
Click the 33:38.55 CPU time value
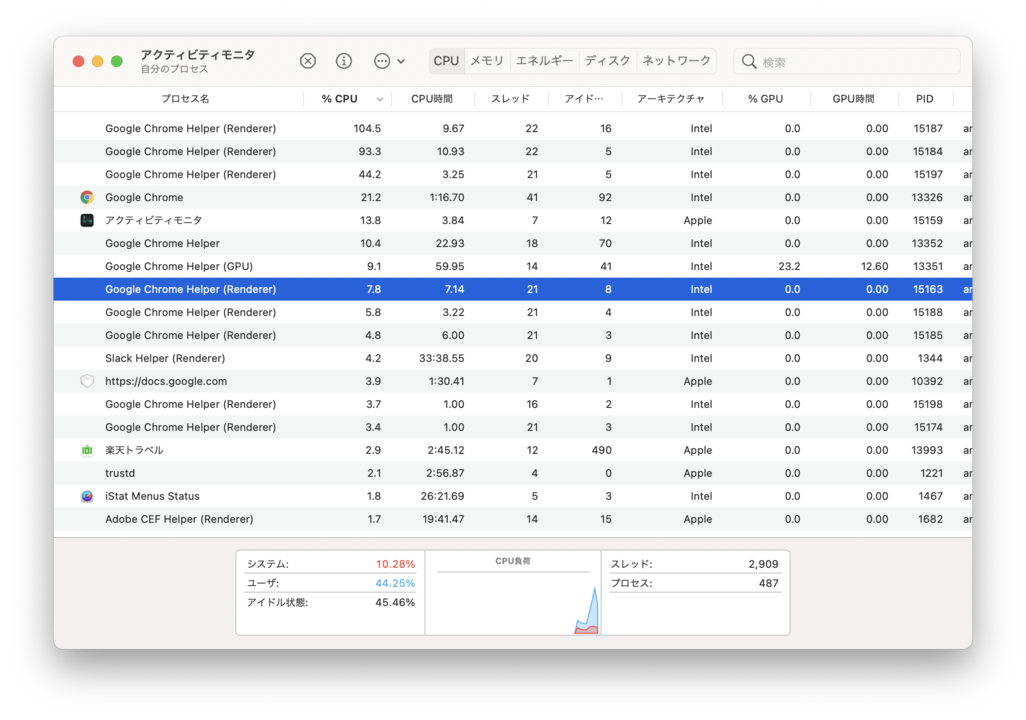click(x=442, y=358)
